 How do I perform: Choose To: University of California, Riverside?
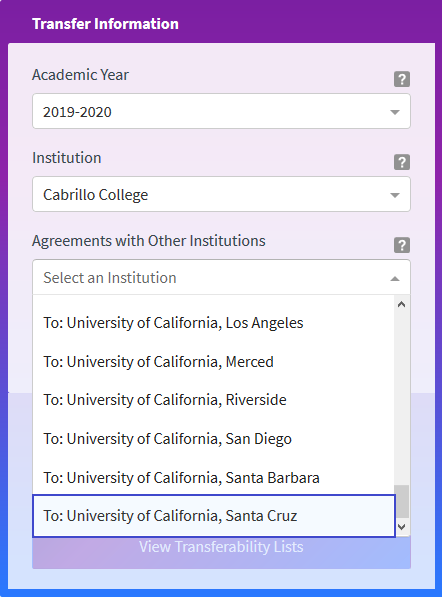(x=214, y=400)
